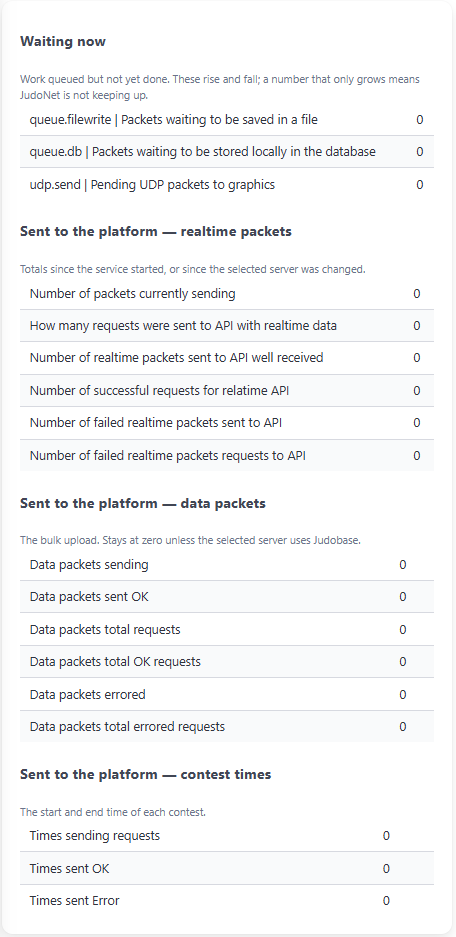Click the 'Times sent Error' row
The width and height of the screenshot is (456, 937).
(x=227, y=901)
